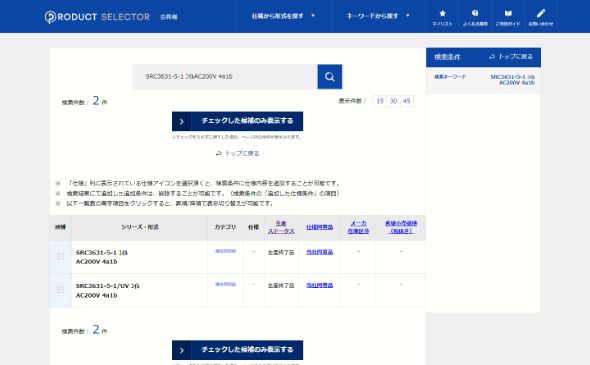Set display count to 45

(x=406, y=101)
